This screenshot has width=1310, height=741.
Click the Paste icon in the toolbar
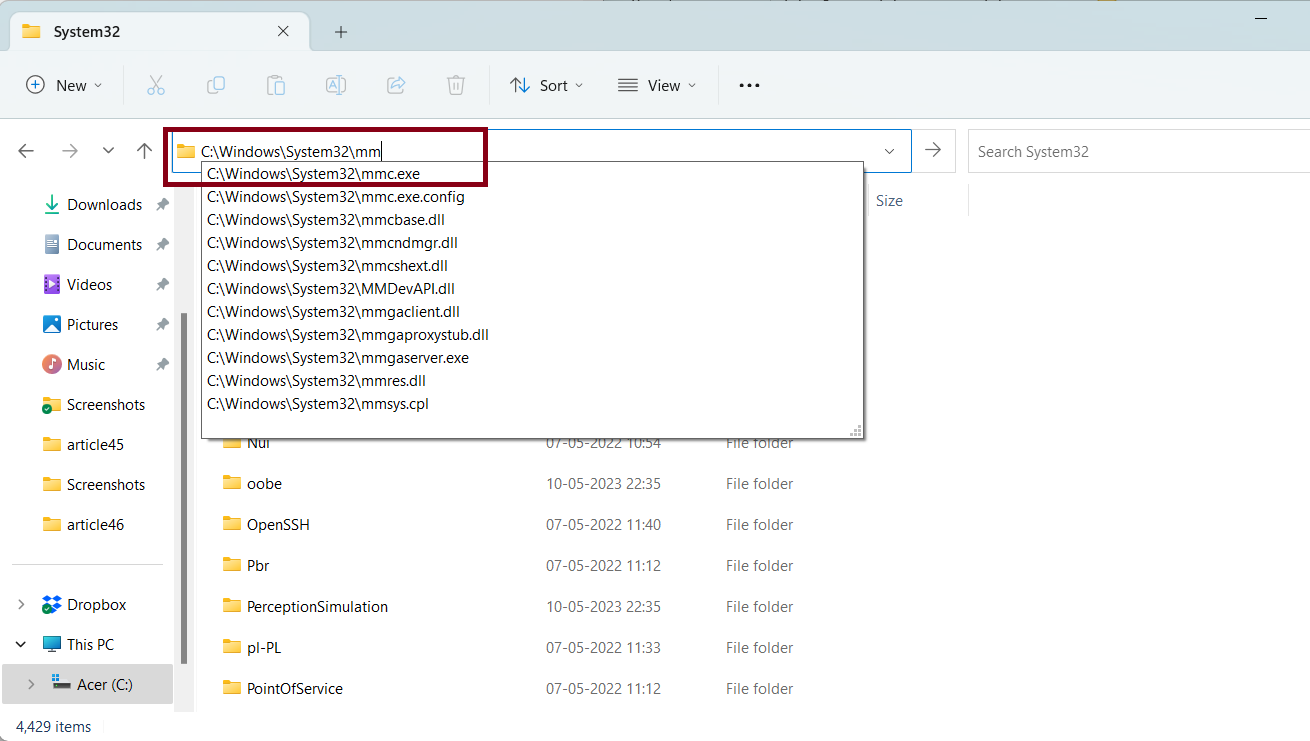tap(275, 85)
